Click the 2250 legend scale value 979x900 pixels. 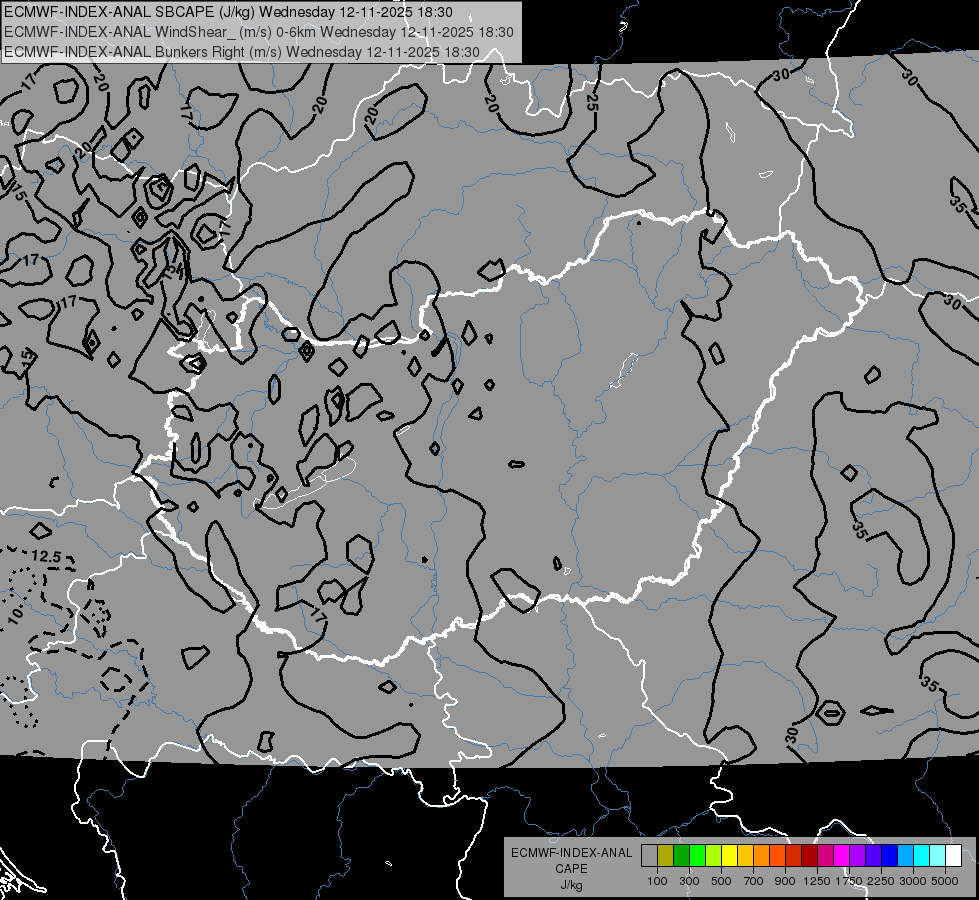pyautogui.click(x=882, y=881)
